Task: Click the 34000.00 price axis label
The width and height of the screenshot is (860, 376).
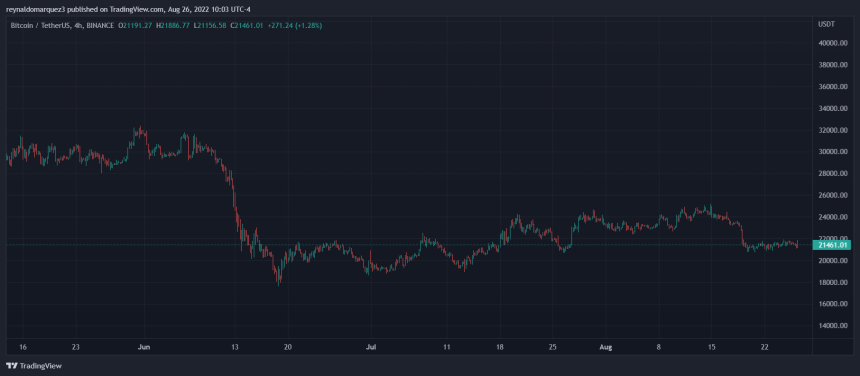Action: tap(833, 109)
